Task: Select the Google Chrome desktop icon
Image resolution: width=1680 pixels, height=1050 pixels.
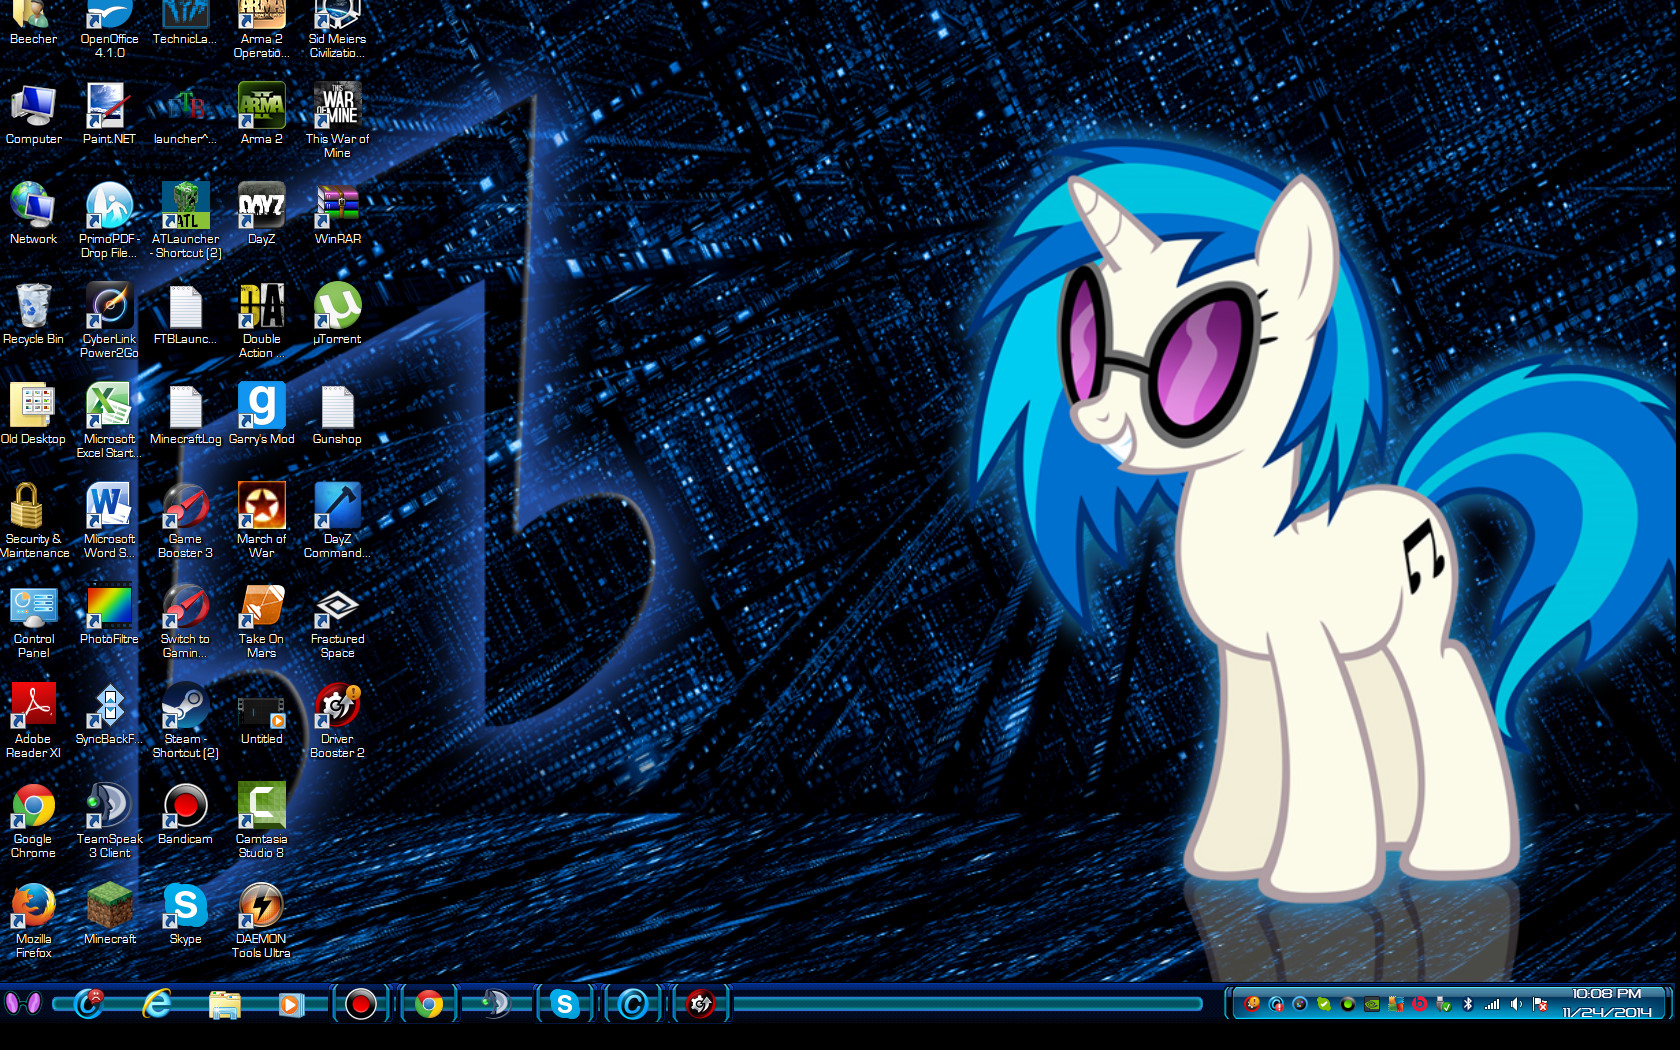Action: point(33,820)
